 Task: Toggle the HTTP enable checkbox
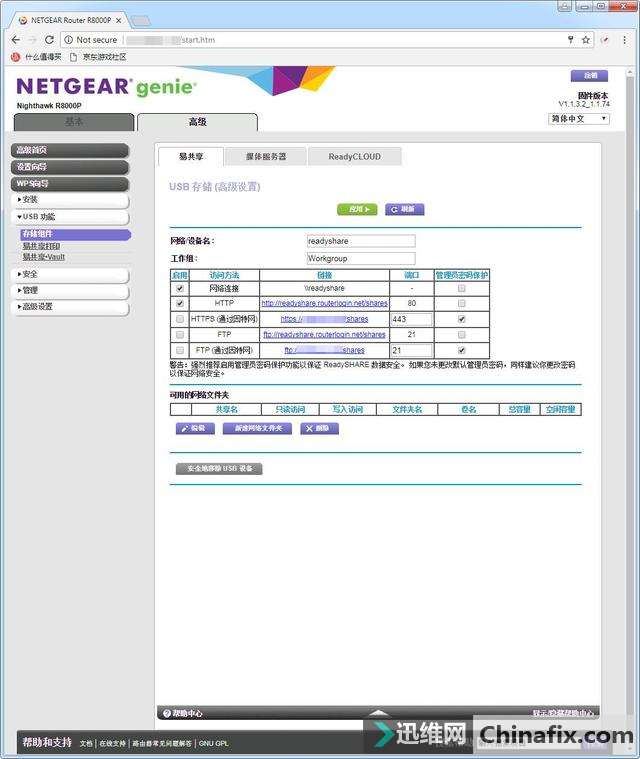[x=180, y=304]
